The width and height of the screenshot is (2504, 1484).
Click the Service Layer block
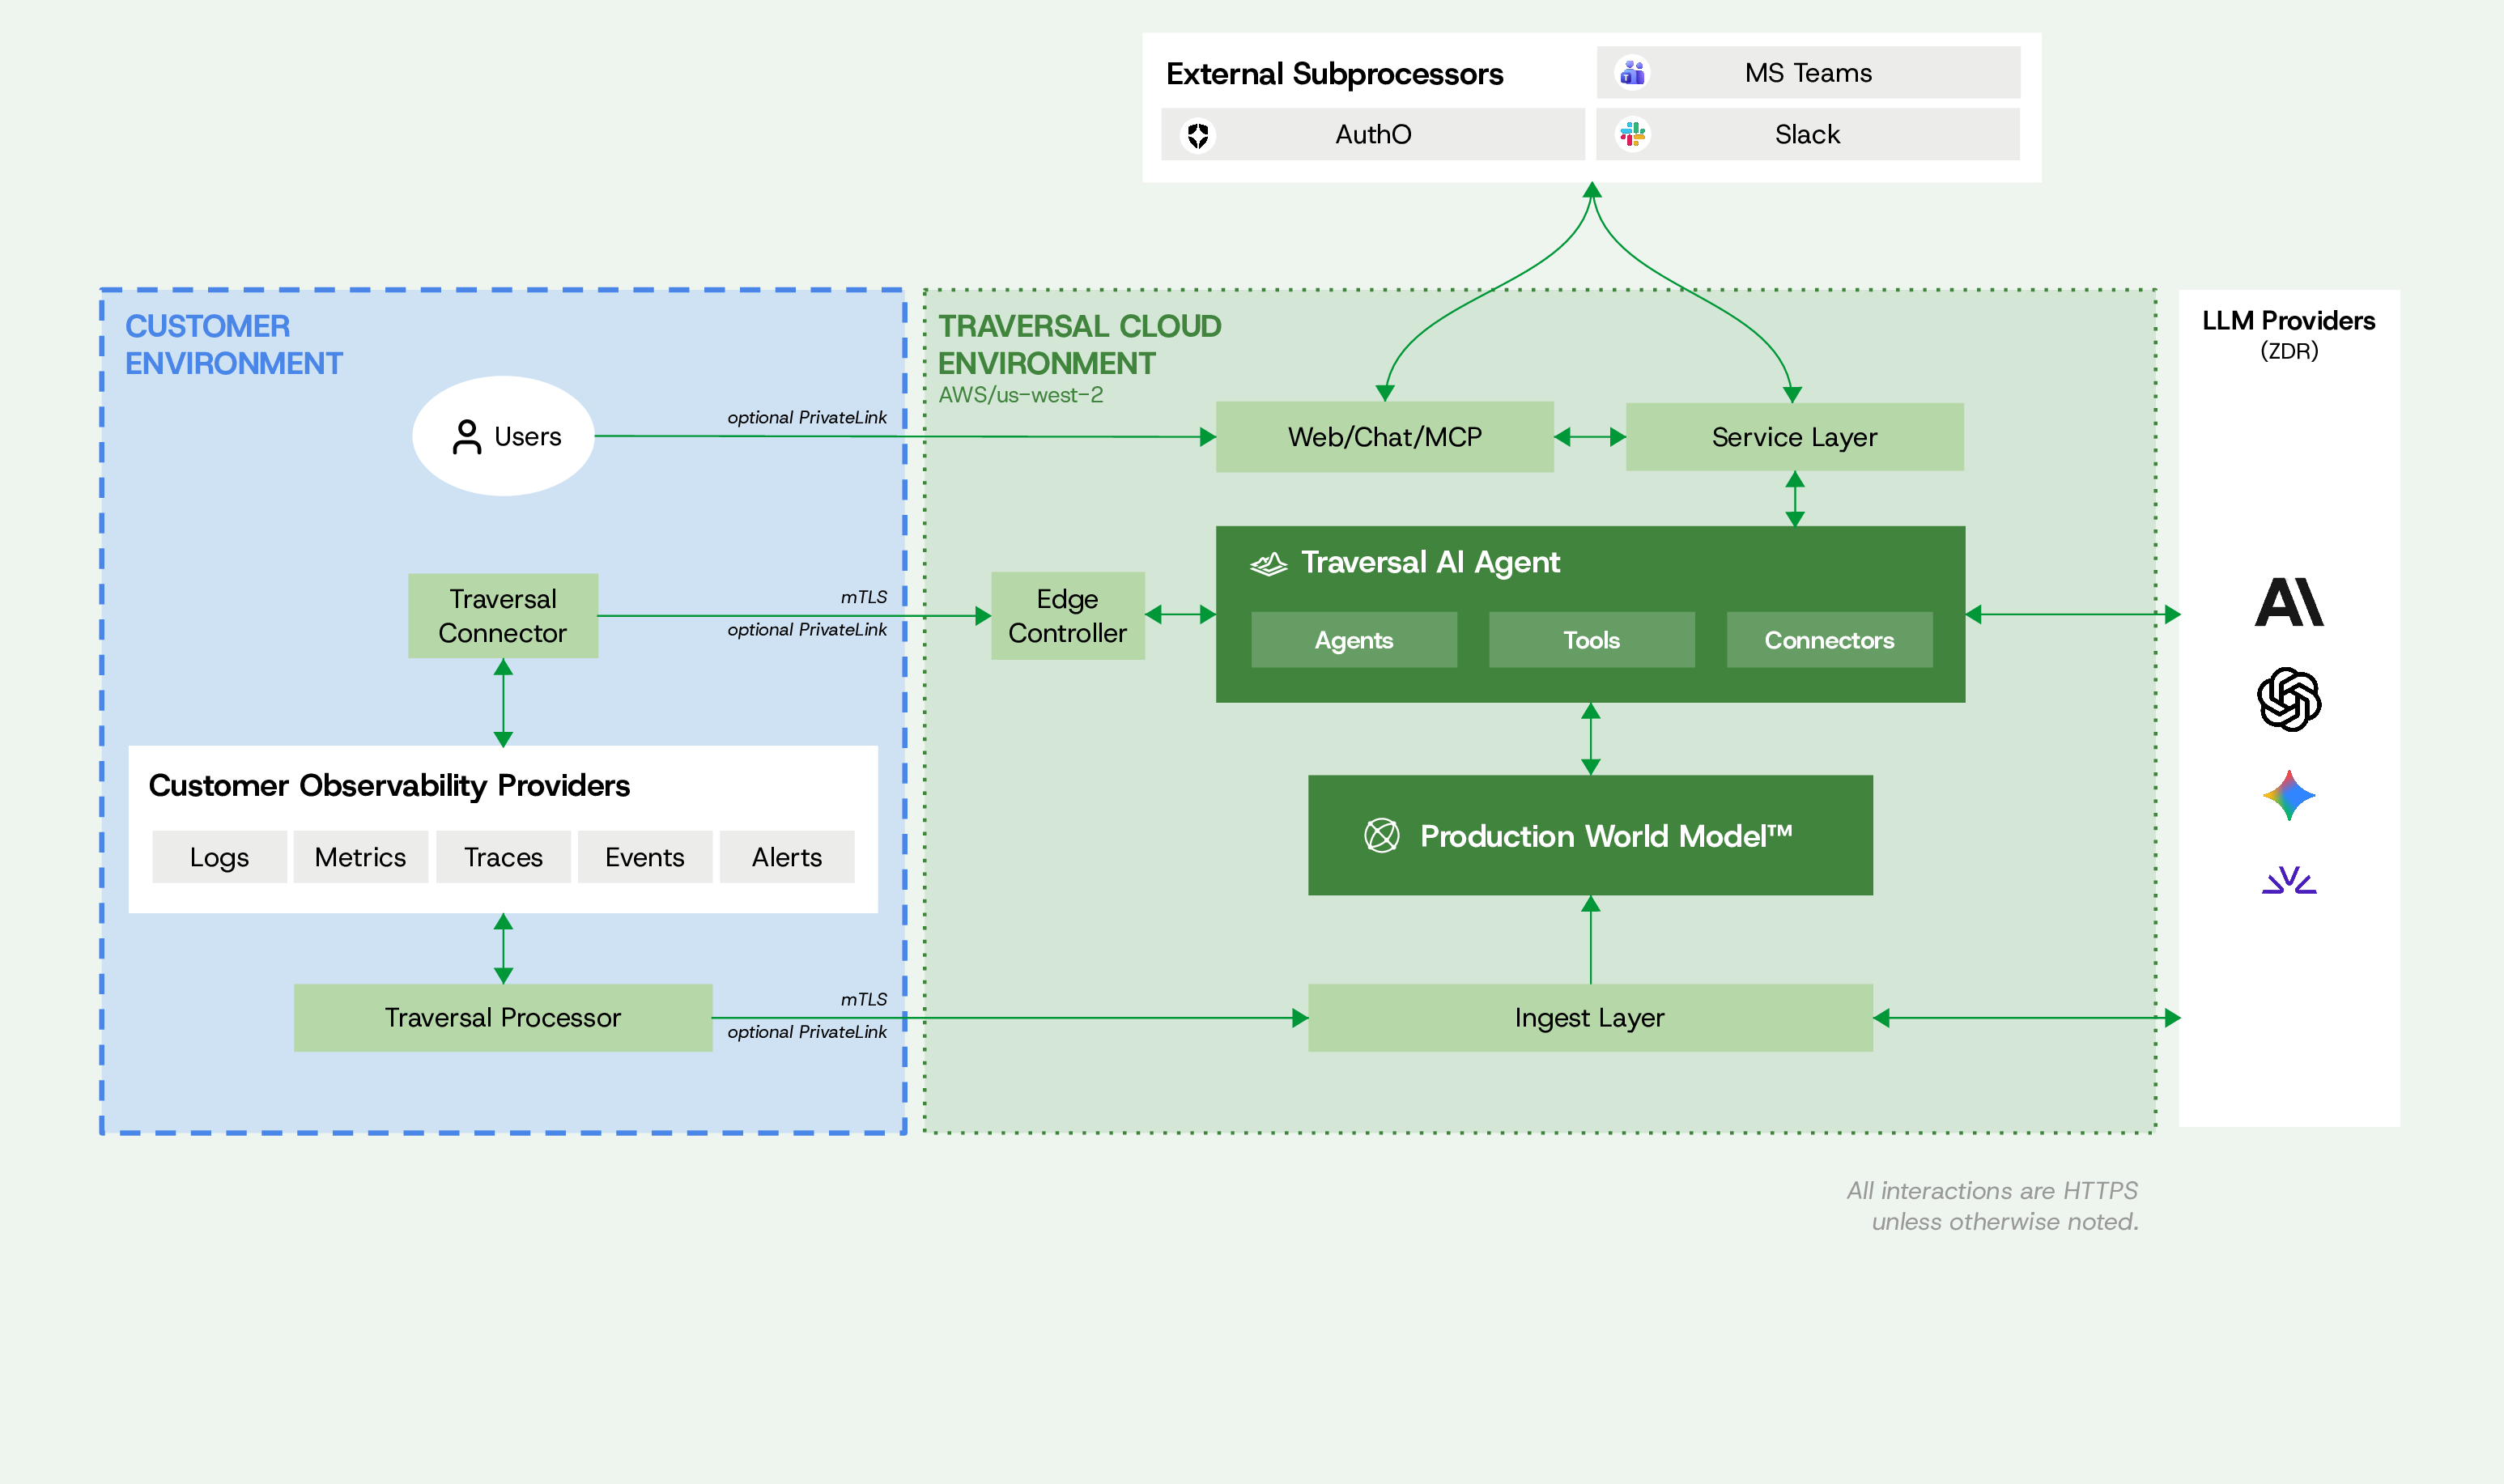pos(1794,437)
